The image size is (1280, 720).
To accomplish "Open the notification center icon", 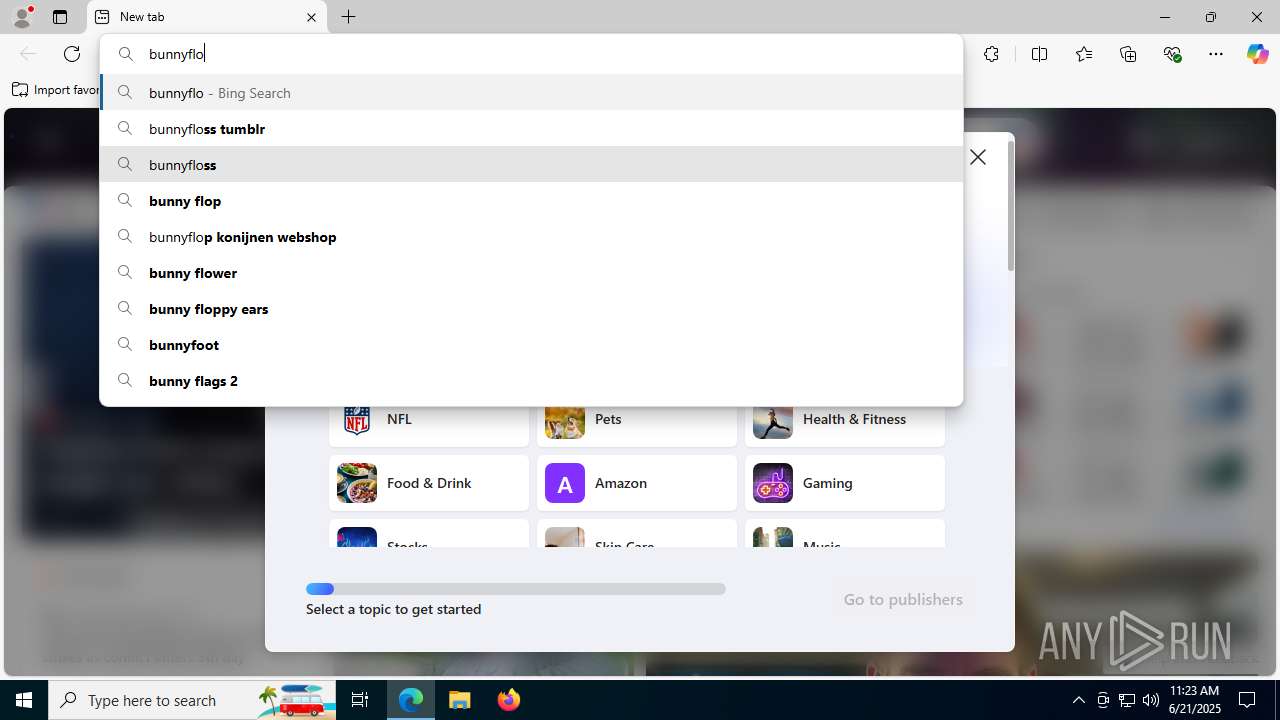I will pos(1247,700).
